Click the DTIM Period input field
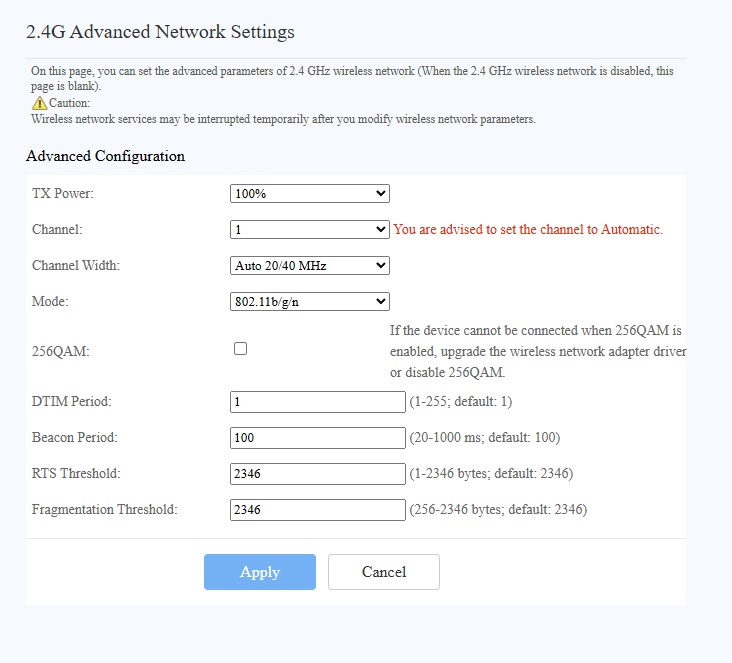 click(x=317, y=402)
